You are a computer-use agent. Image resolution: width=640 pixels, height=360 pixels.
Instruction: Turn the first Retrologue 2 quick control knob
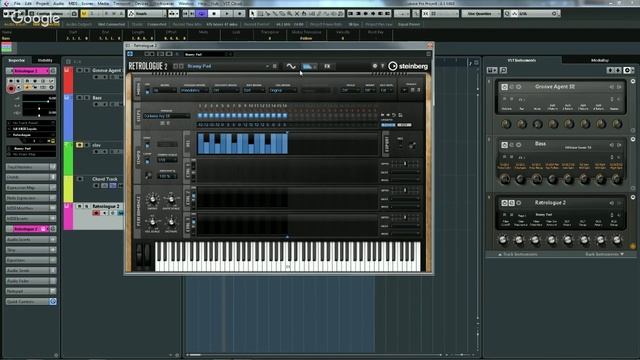click(503, 240)
